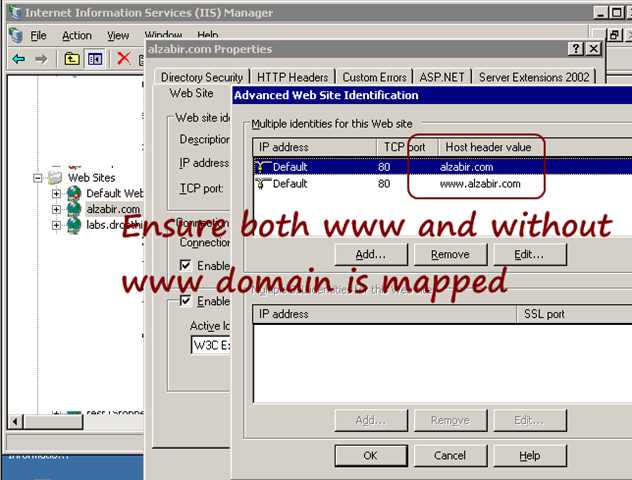
Task: Collapse the Web Sites tree node
Action: (x=37, y=178)
